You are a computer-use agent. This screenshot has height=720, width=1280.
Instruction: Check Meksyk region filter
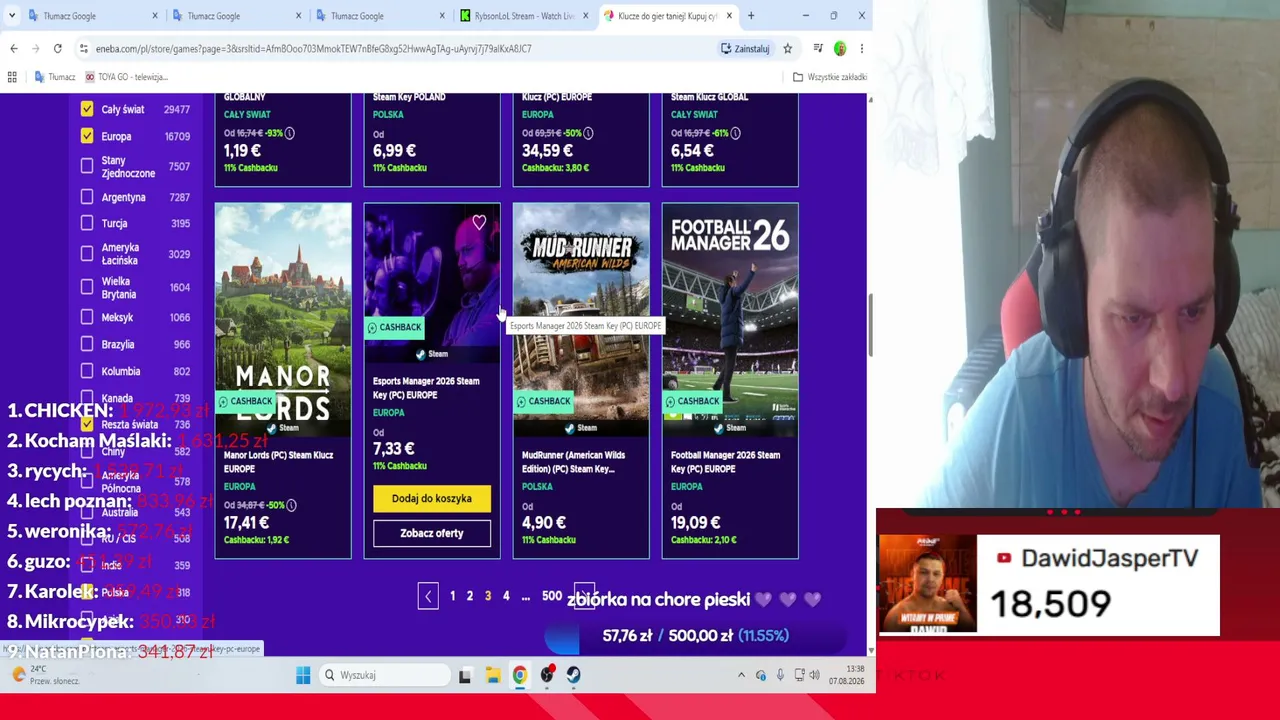point(87,317)
